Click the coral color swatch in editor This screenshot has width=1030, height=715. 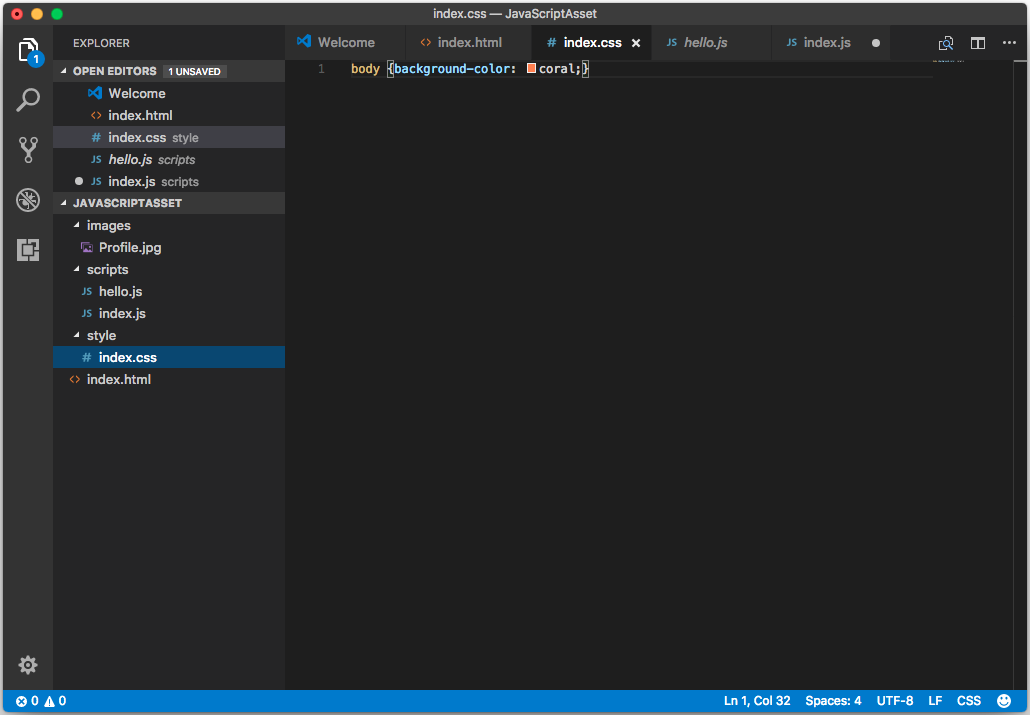tap(531, 68)
